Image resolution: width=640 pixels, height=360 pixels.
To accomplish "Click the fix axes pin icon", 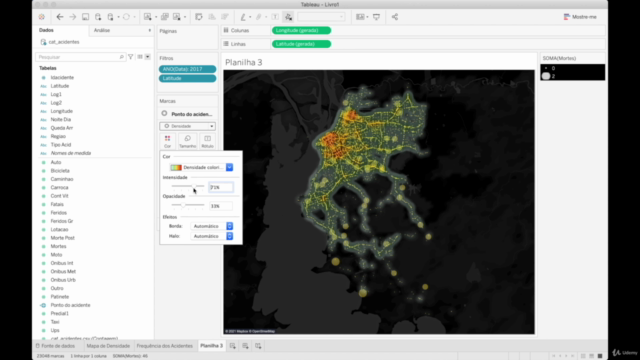I will [288, 17].
